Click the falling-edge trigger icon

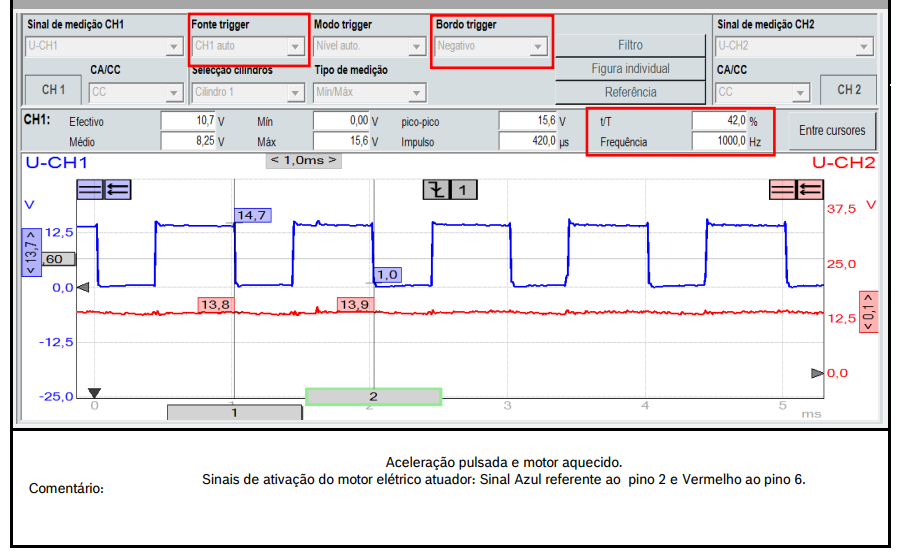436,189
